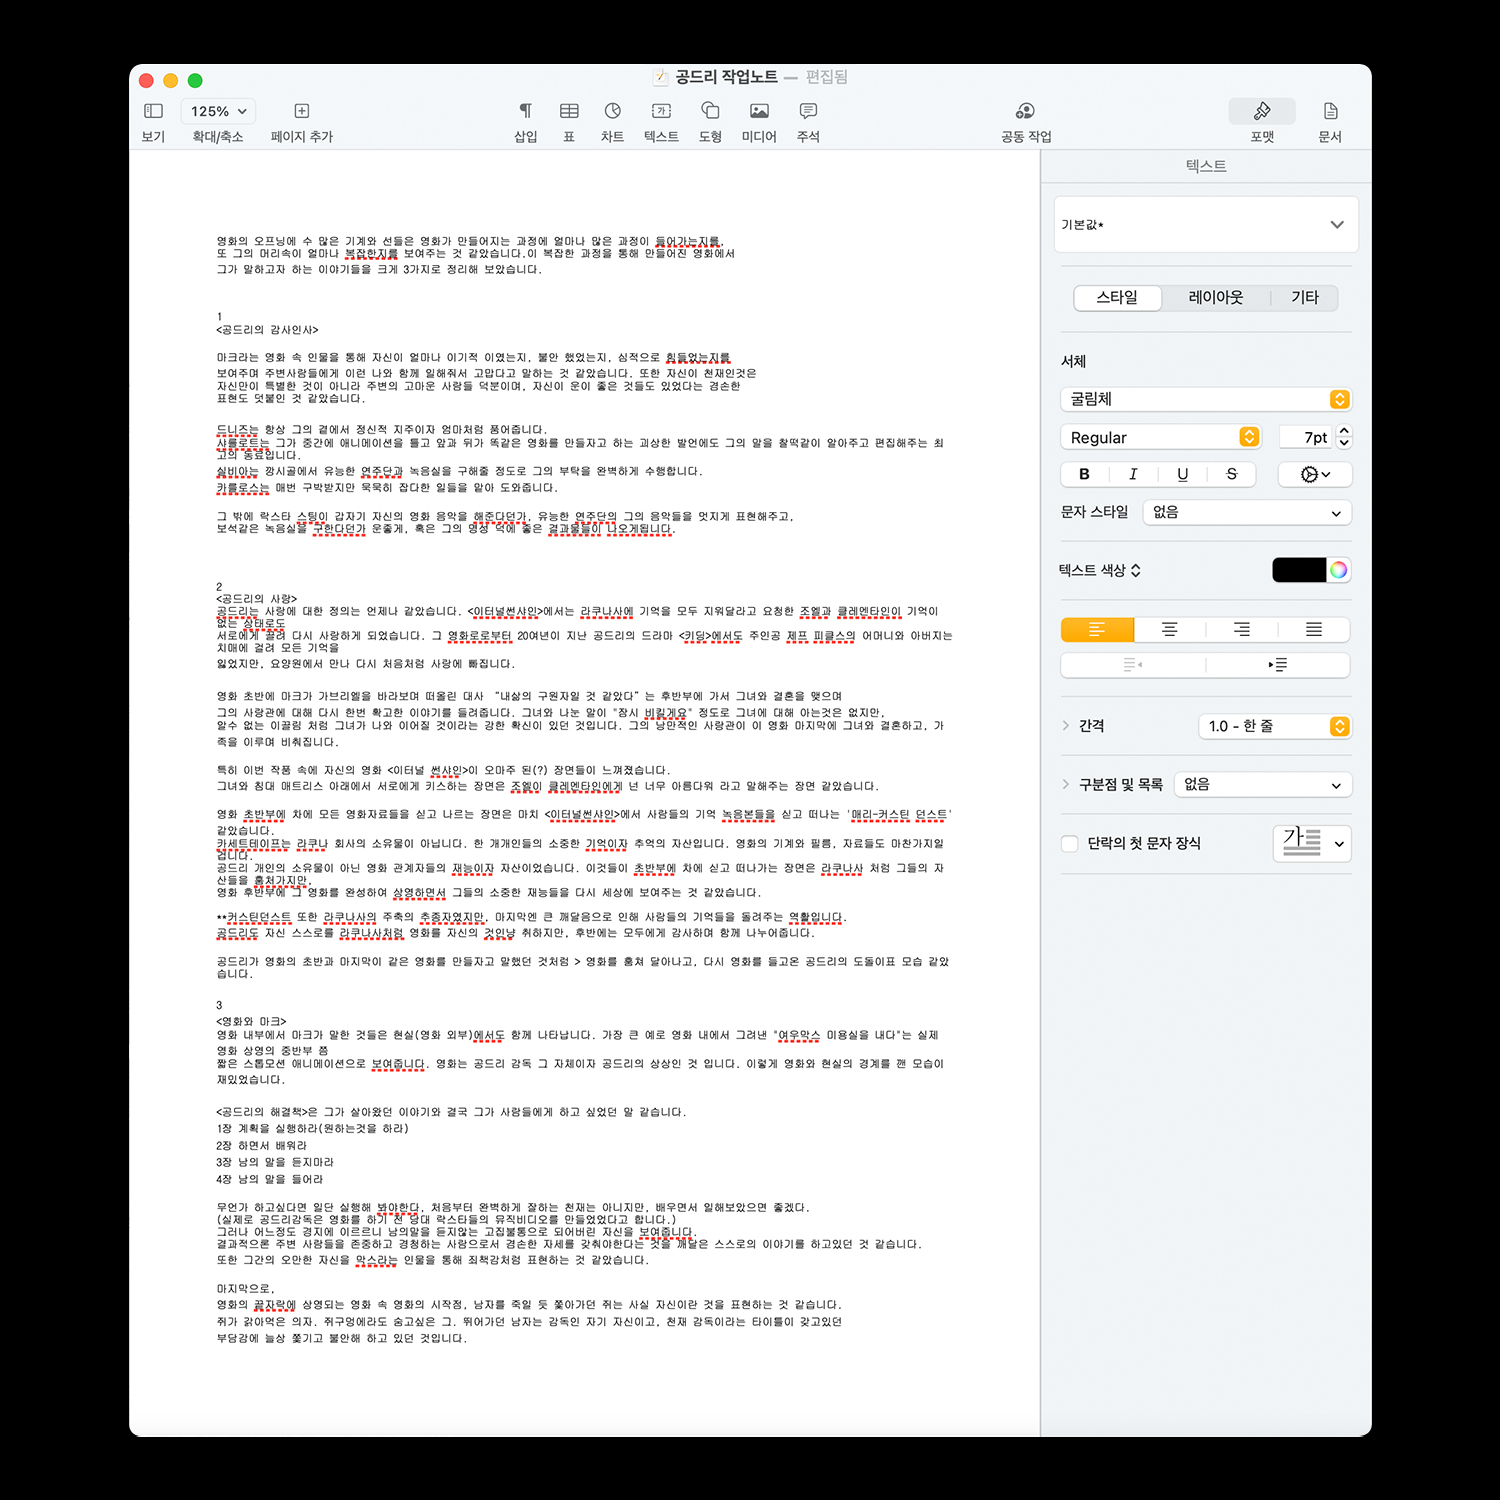Click the line 1장 계획을 실행하라
The image size is (1500, 1500).
coord(312,1128)
